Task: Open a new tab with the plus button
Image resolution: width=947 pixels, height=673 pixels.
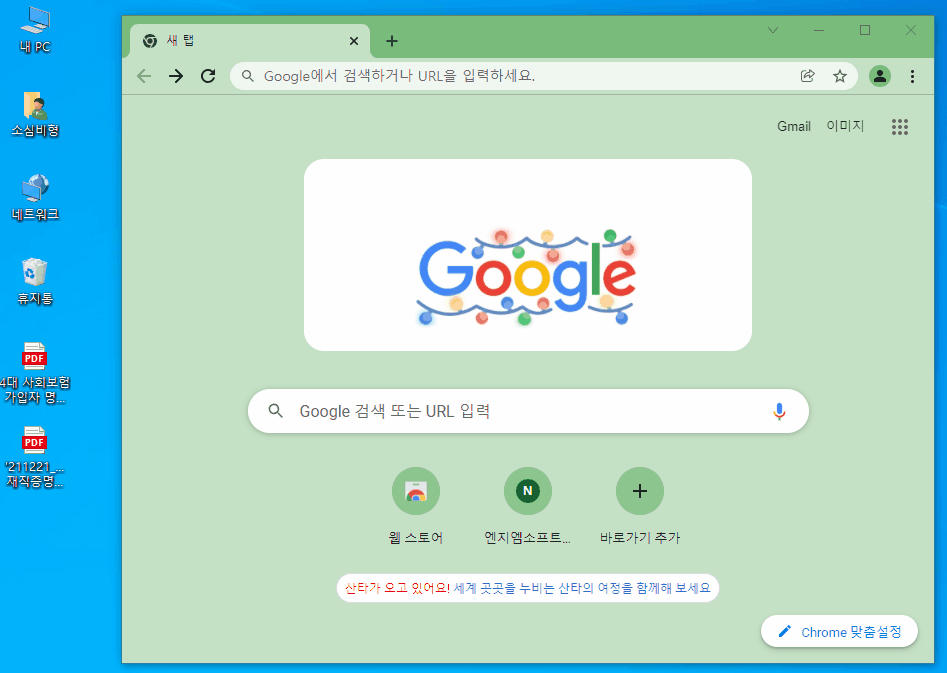Action: coord(392,41)
